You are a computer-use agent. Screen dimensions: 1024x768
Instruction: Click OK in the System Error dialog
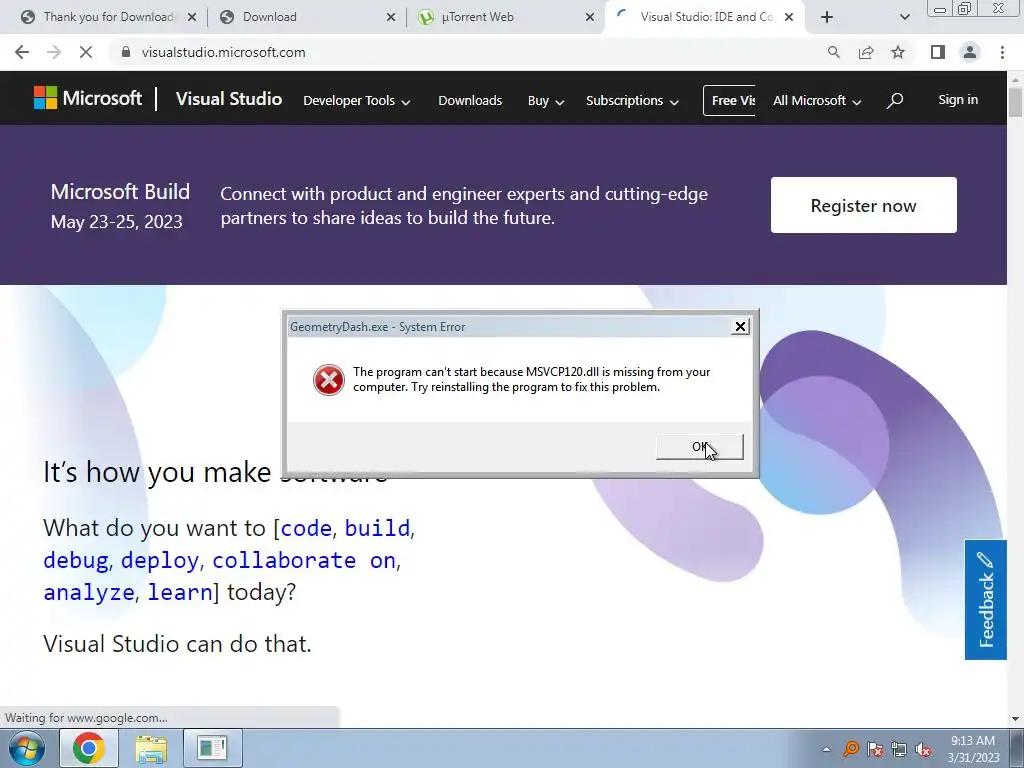(699, 447)
